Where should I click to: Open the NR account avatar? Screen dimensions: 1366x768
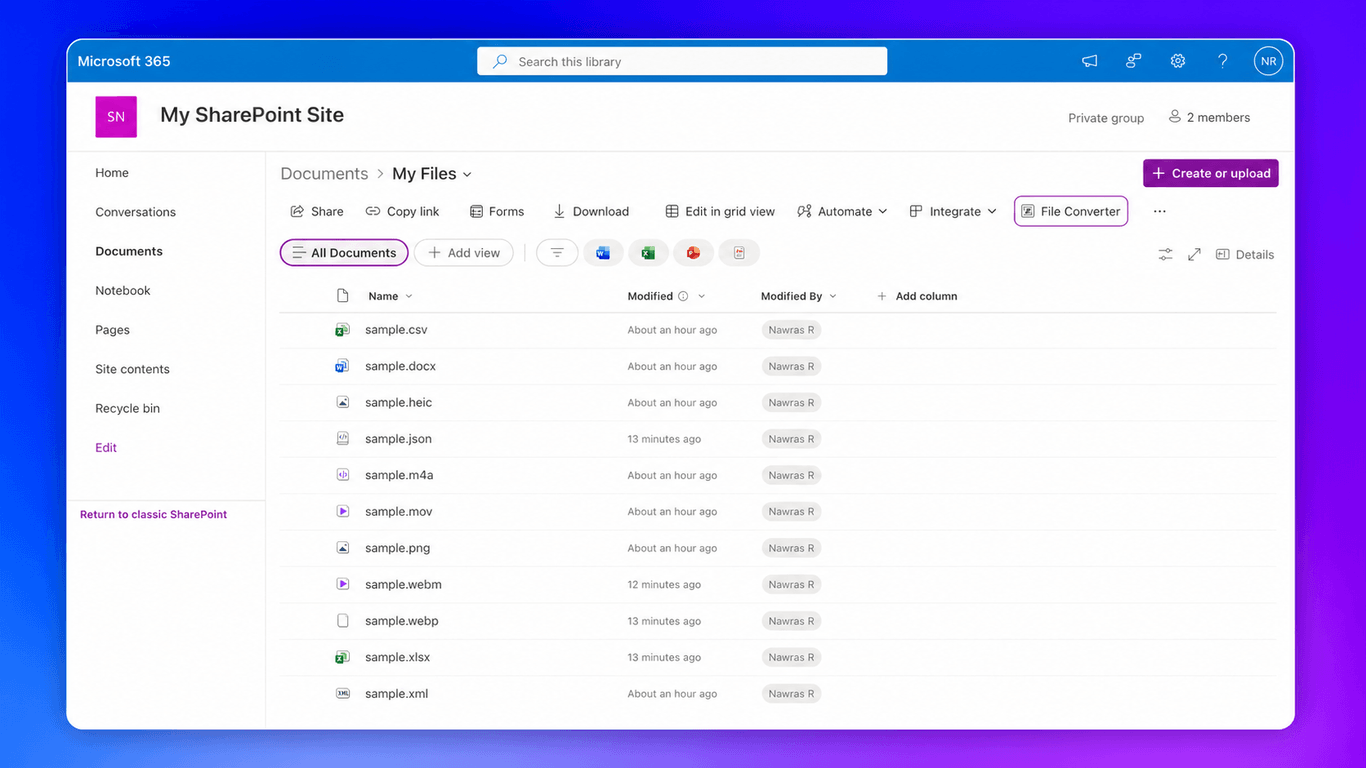(x=1268, y=61)
